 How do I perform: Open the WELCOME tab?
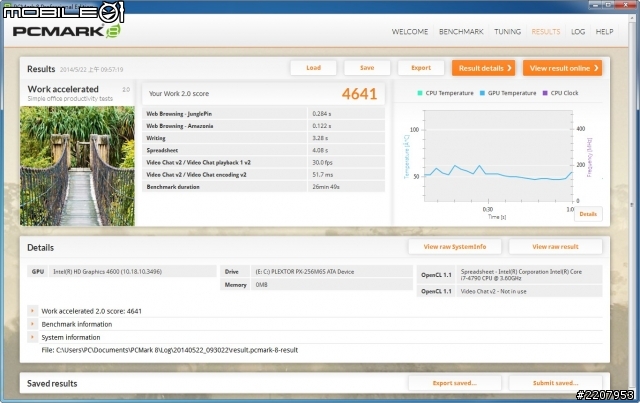point(410,31)
